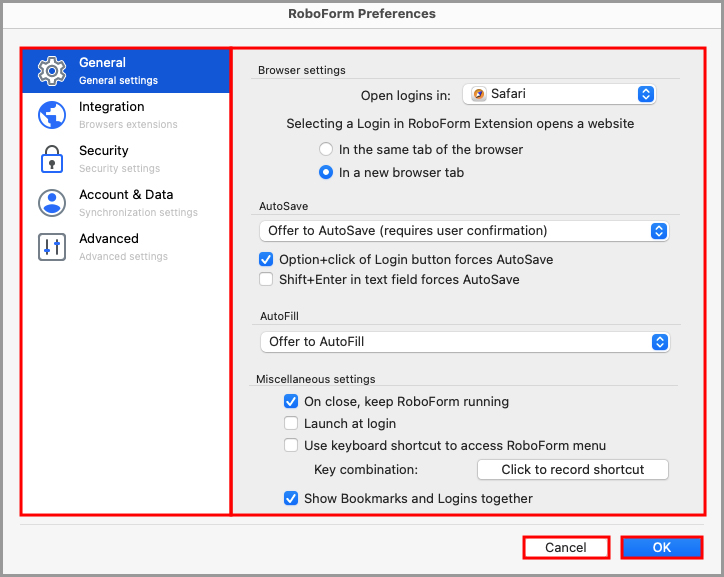724x577 pixels.
Task: Click the 'AutoFill' section heading
Action: [x=279, y=316]
